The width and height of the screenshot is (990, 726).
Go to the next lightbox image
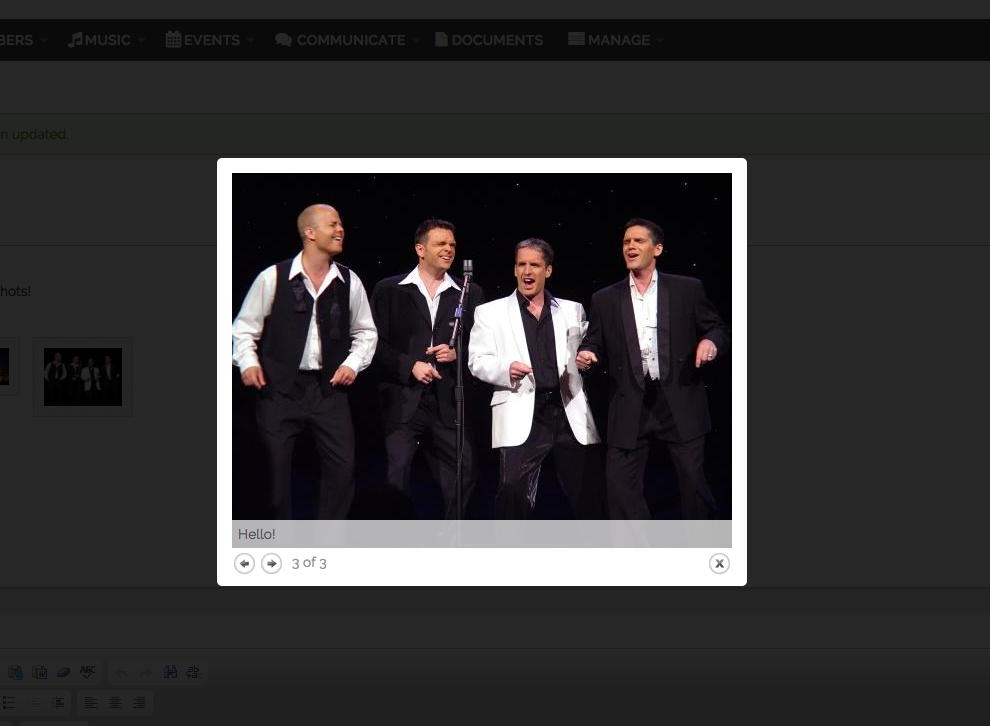(x=271, y=563)
